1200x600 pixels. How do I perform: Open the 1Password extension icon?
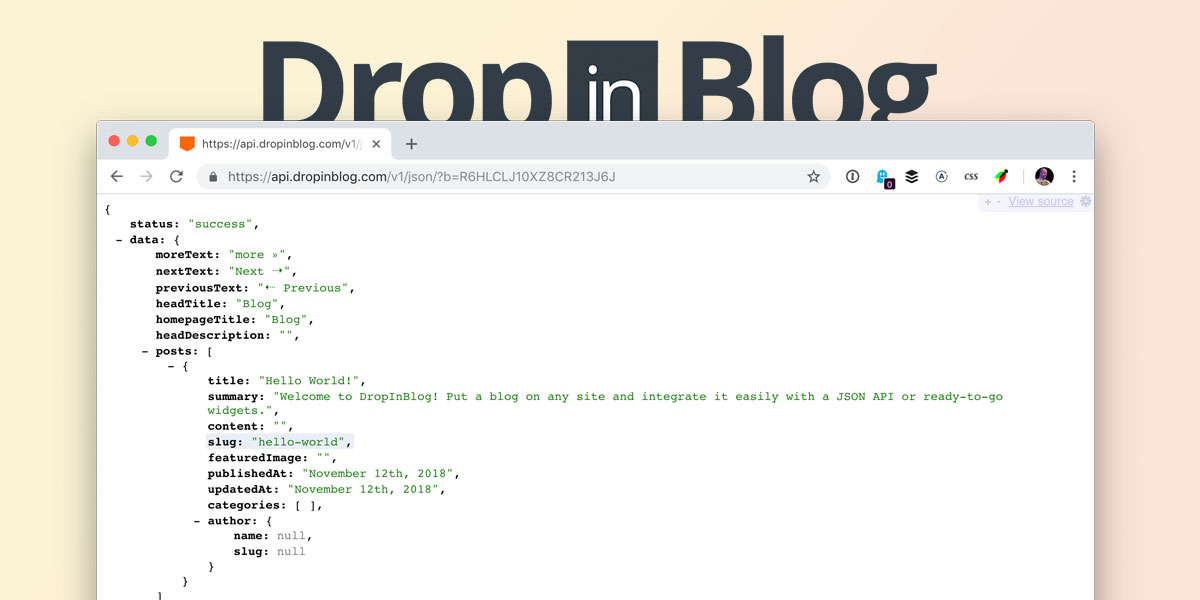click(853, 176)
